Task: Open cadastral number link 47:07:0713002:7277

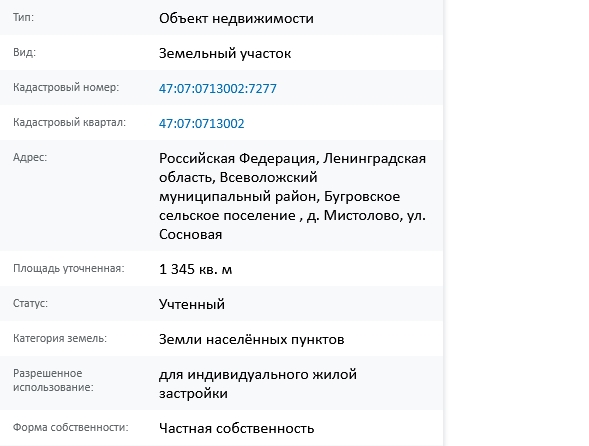Action: coord(217,88)
